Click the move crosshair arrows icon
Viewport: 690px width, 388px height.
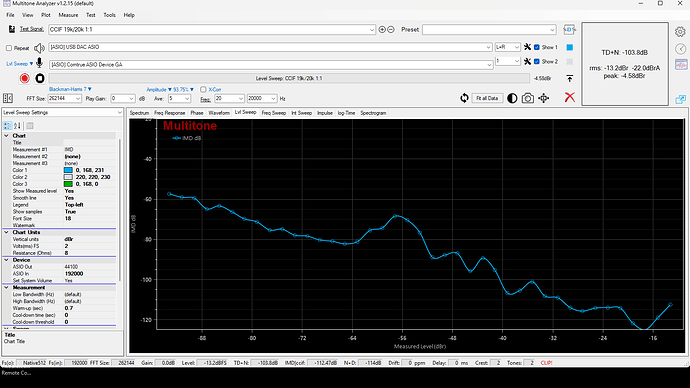(544, 98)
